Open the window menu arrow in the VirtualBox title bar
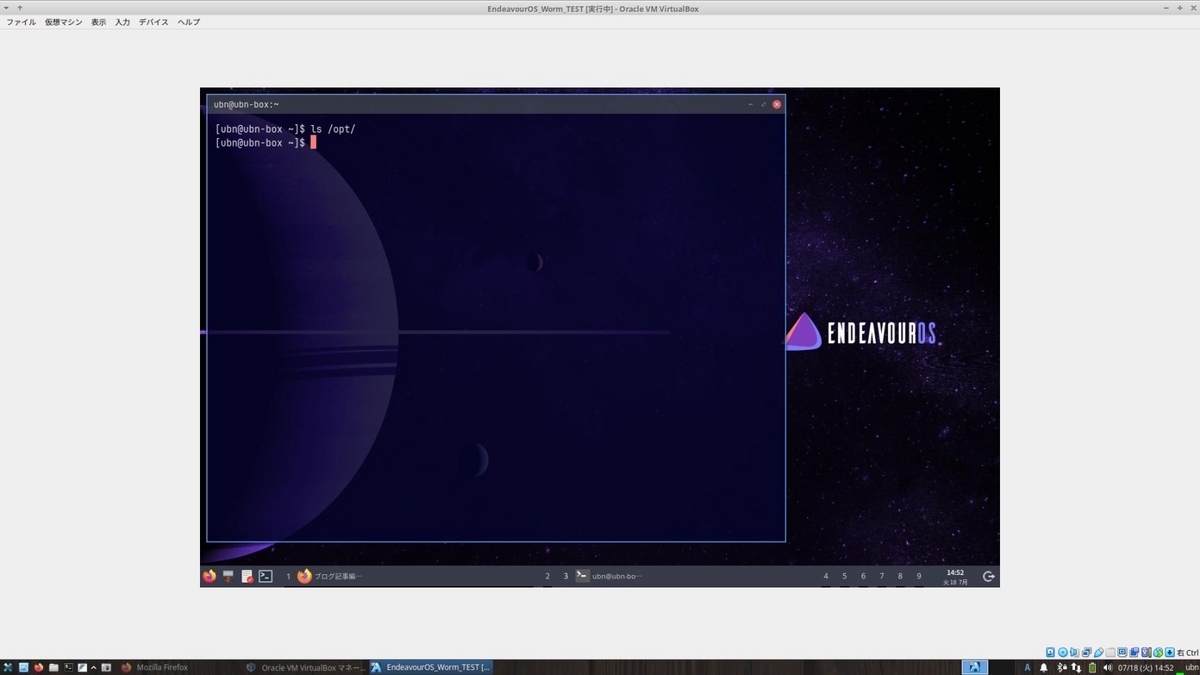The height and width of the screenshot is (675, 1200). pyautogui.click(x=6, y=7)
